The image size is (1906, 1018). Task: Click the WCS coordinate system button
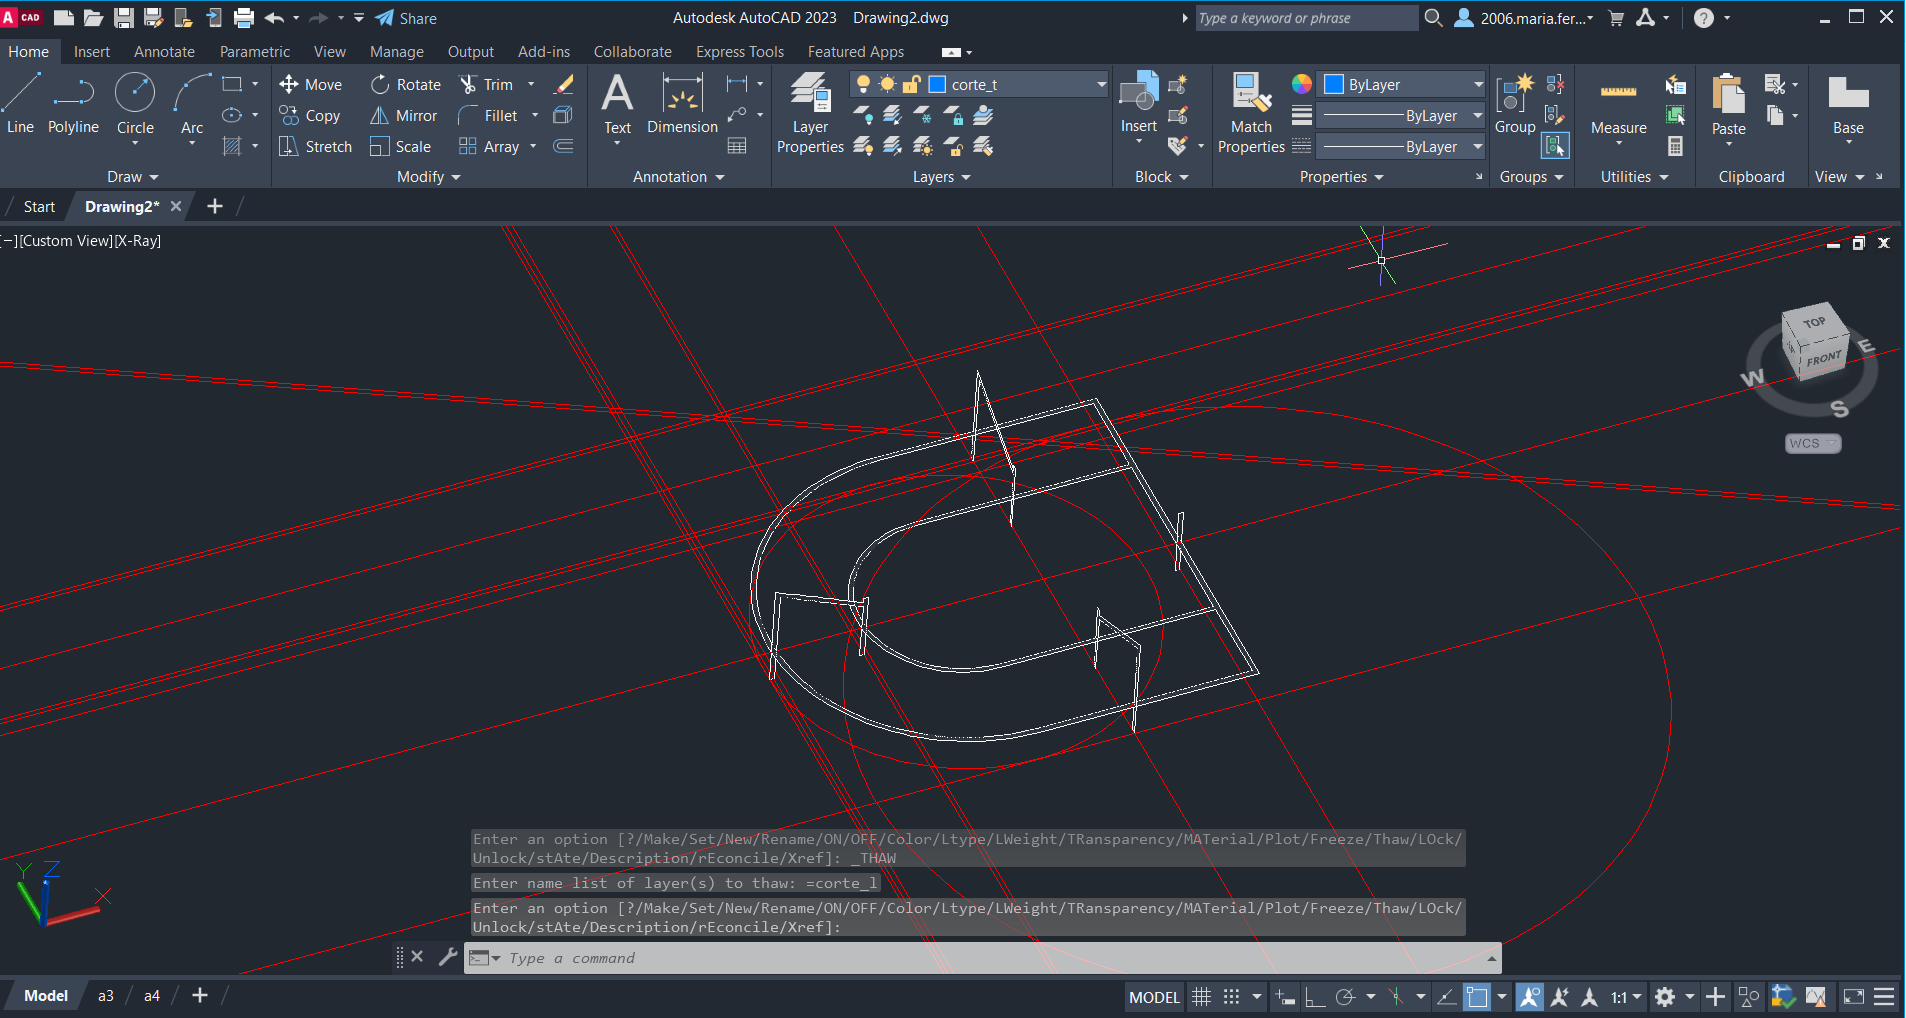pyautogui.click(x=1812, y=444)
